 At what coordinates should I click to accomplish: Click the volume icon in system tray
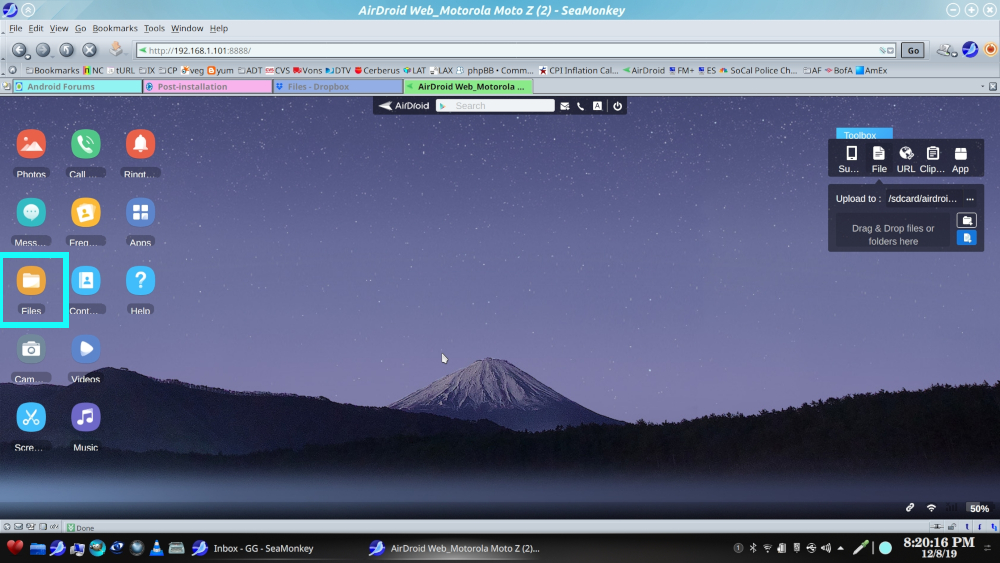(x=826, y=548)
